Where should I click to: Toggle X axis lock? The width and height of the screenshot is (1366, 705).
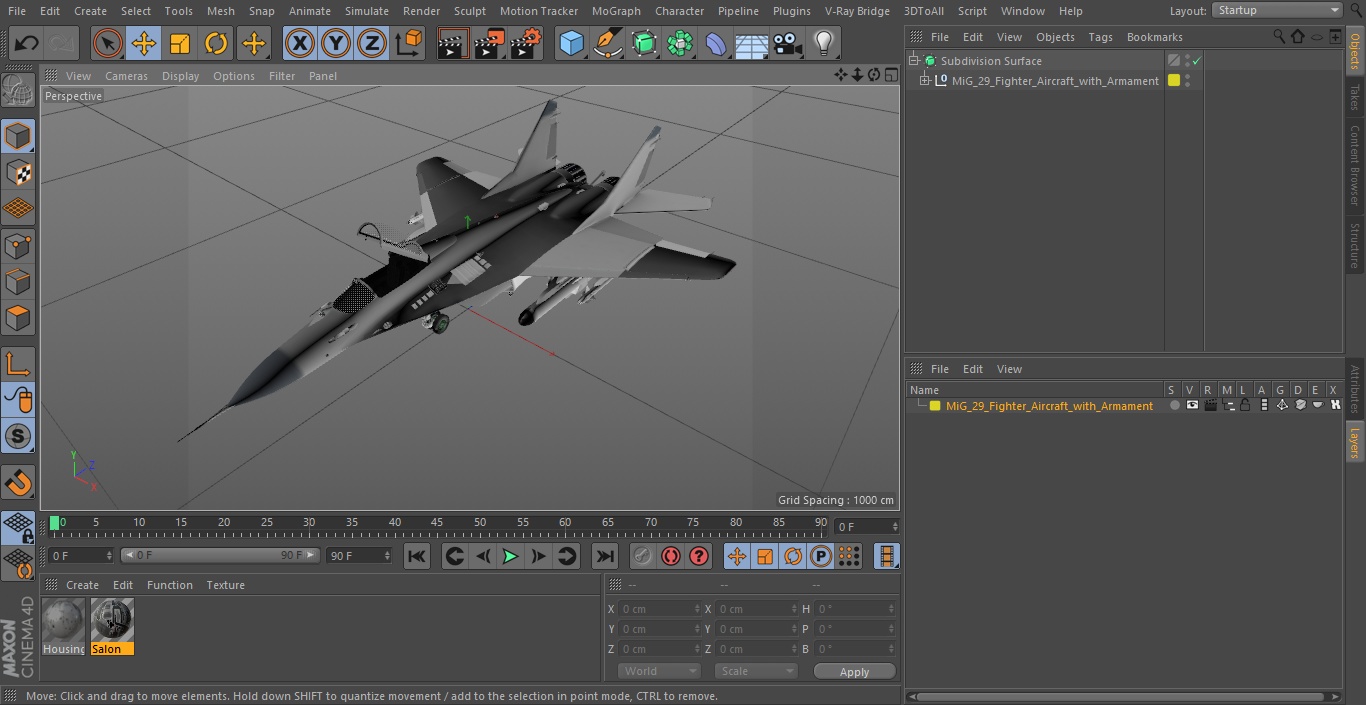coord(299,43)
